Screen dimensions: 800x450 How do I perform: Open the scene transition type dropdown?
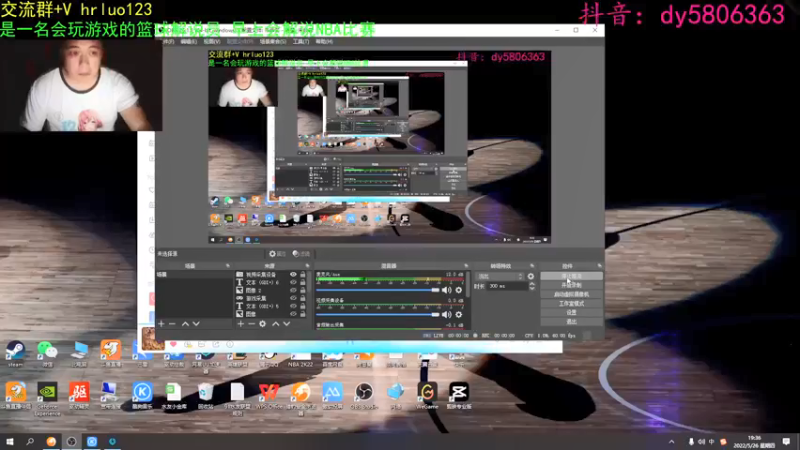499,277
